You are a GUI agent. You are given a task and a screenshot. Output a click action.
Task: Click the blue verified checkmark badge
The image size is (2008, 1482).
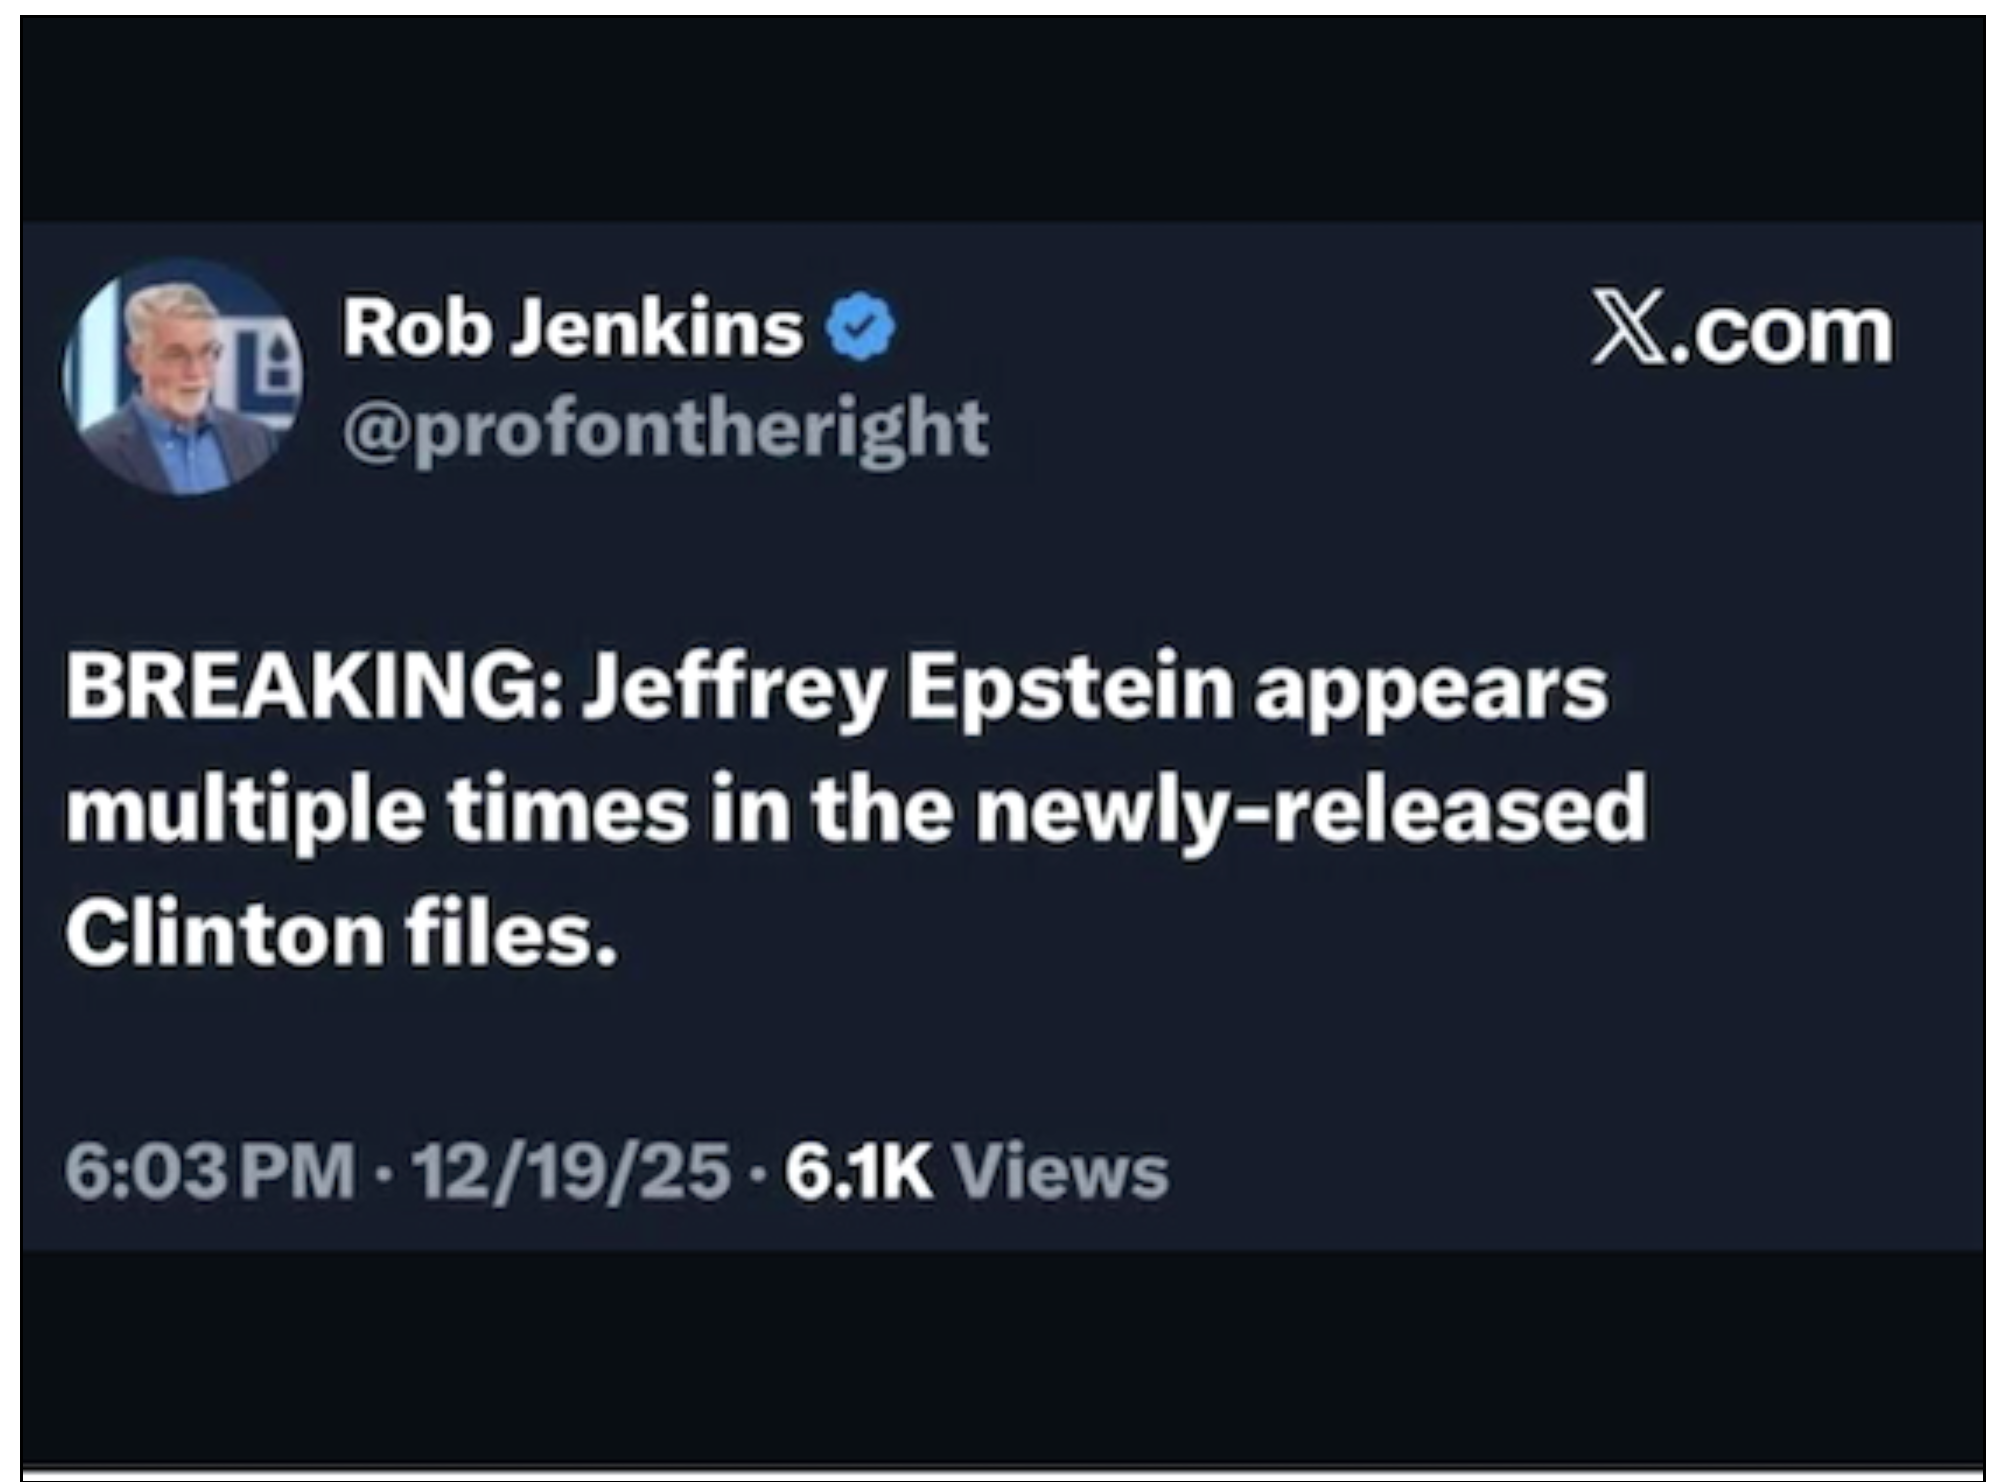858,327
